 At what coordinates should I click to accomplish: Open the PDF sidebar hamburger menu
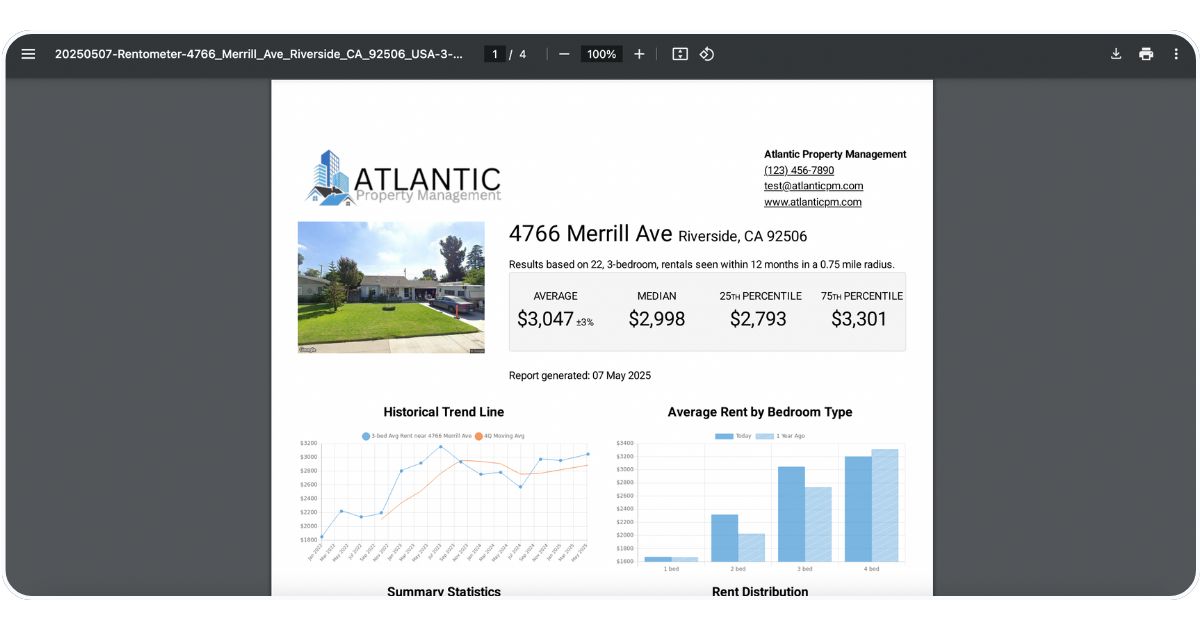(x=28, y=54)
